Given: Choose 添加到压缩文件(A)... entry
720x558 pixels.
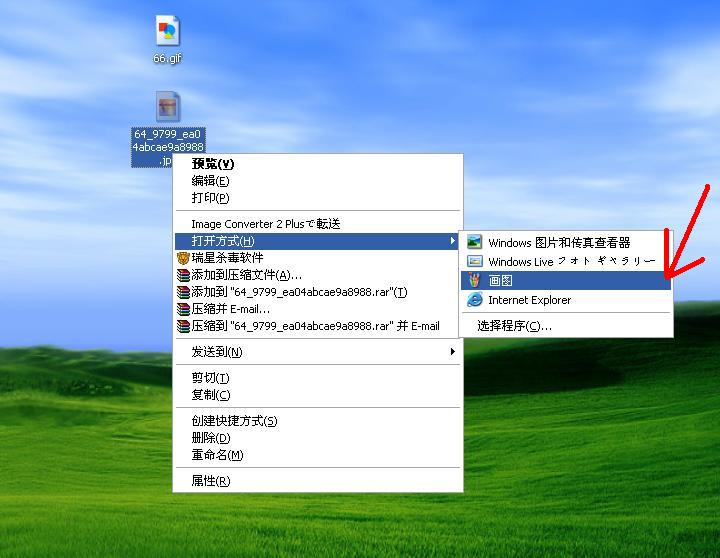Looking at the screenshot, I should coord(318,275).
